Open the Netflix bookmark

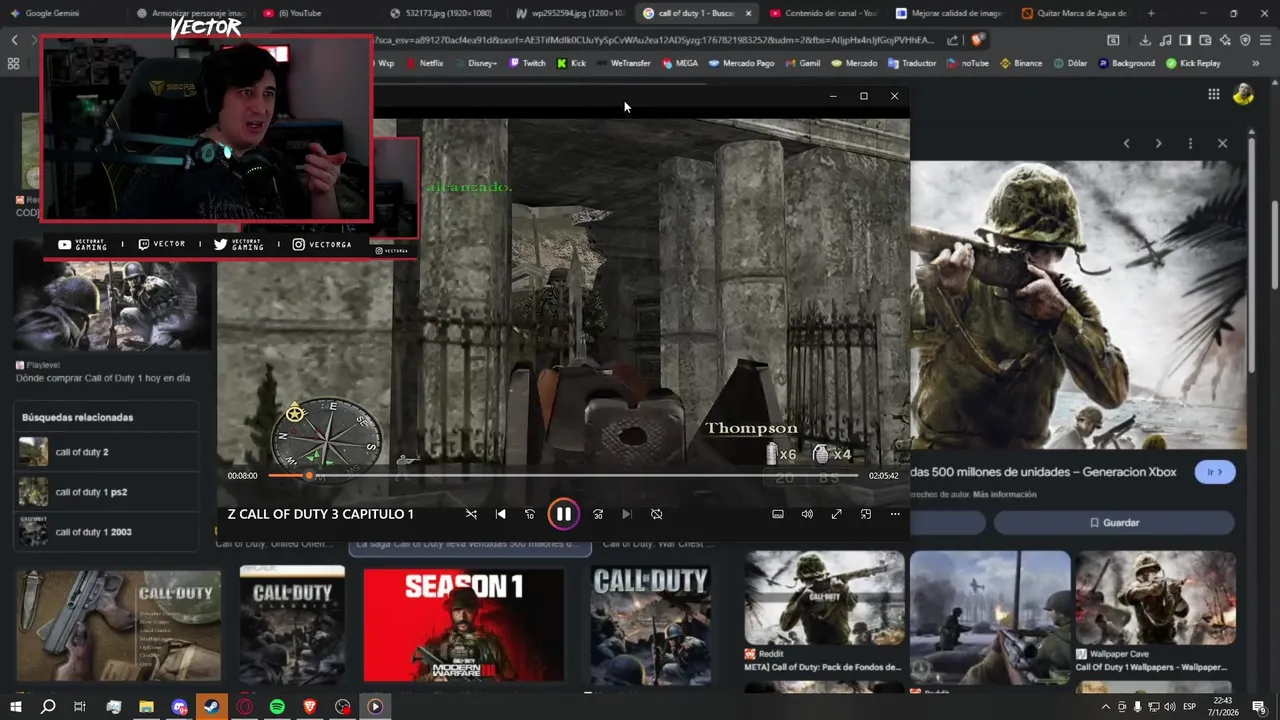point(424,63)
